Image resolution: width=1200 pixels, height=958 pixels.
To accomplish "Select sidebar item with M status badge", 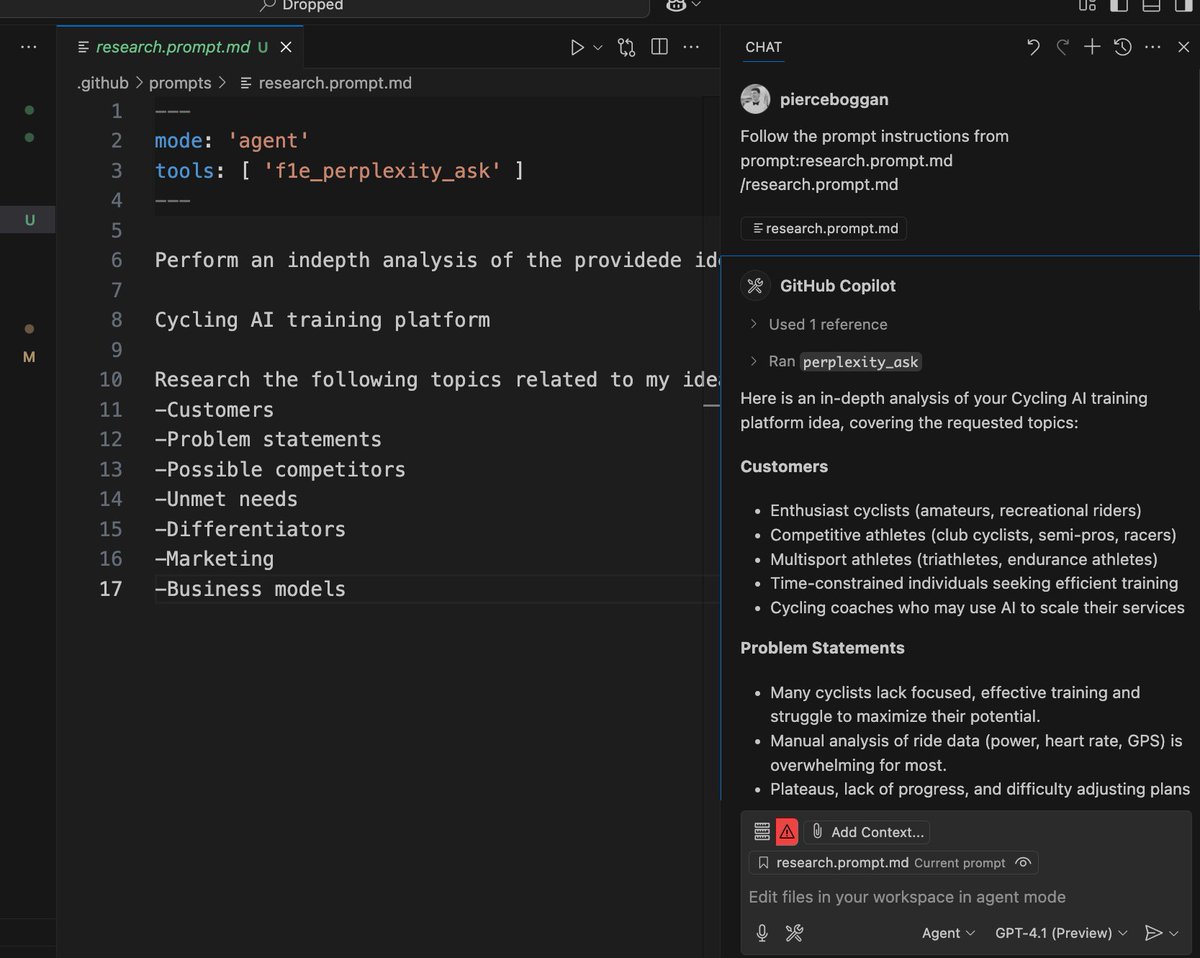I will (28, 356).
